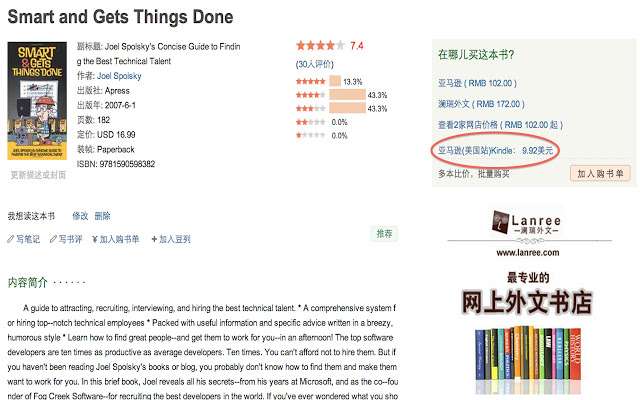The image size is (640, 400).
Task: Open 亚马逊 RMB 102.00 purchase link
Action: [x=478, y=83]
